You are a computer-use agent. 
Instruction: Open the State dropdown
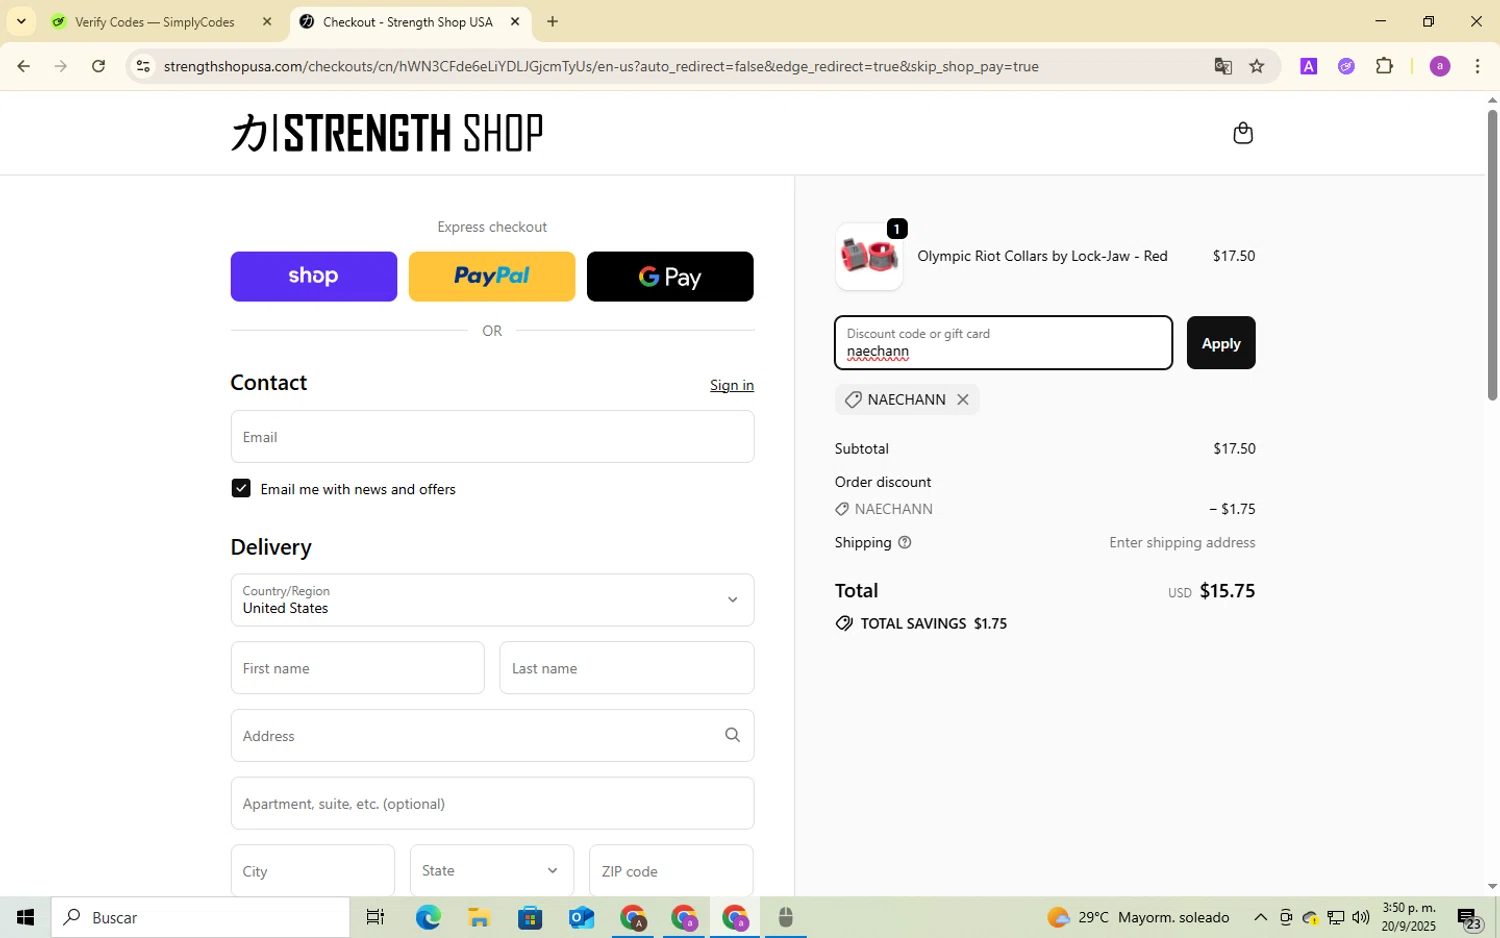[x=492, y=870]
